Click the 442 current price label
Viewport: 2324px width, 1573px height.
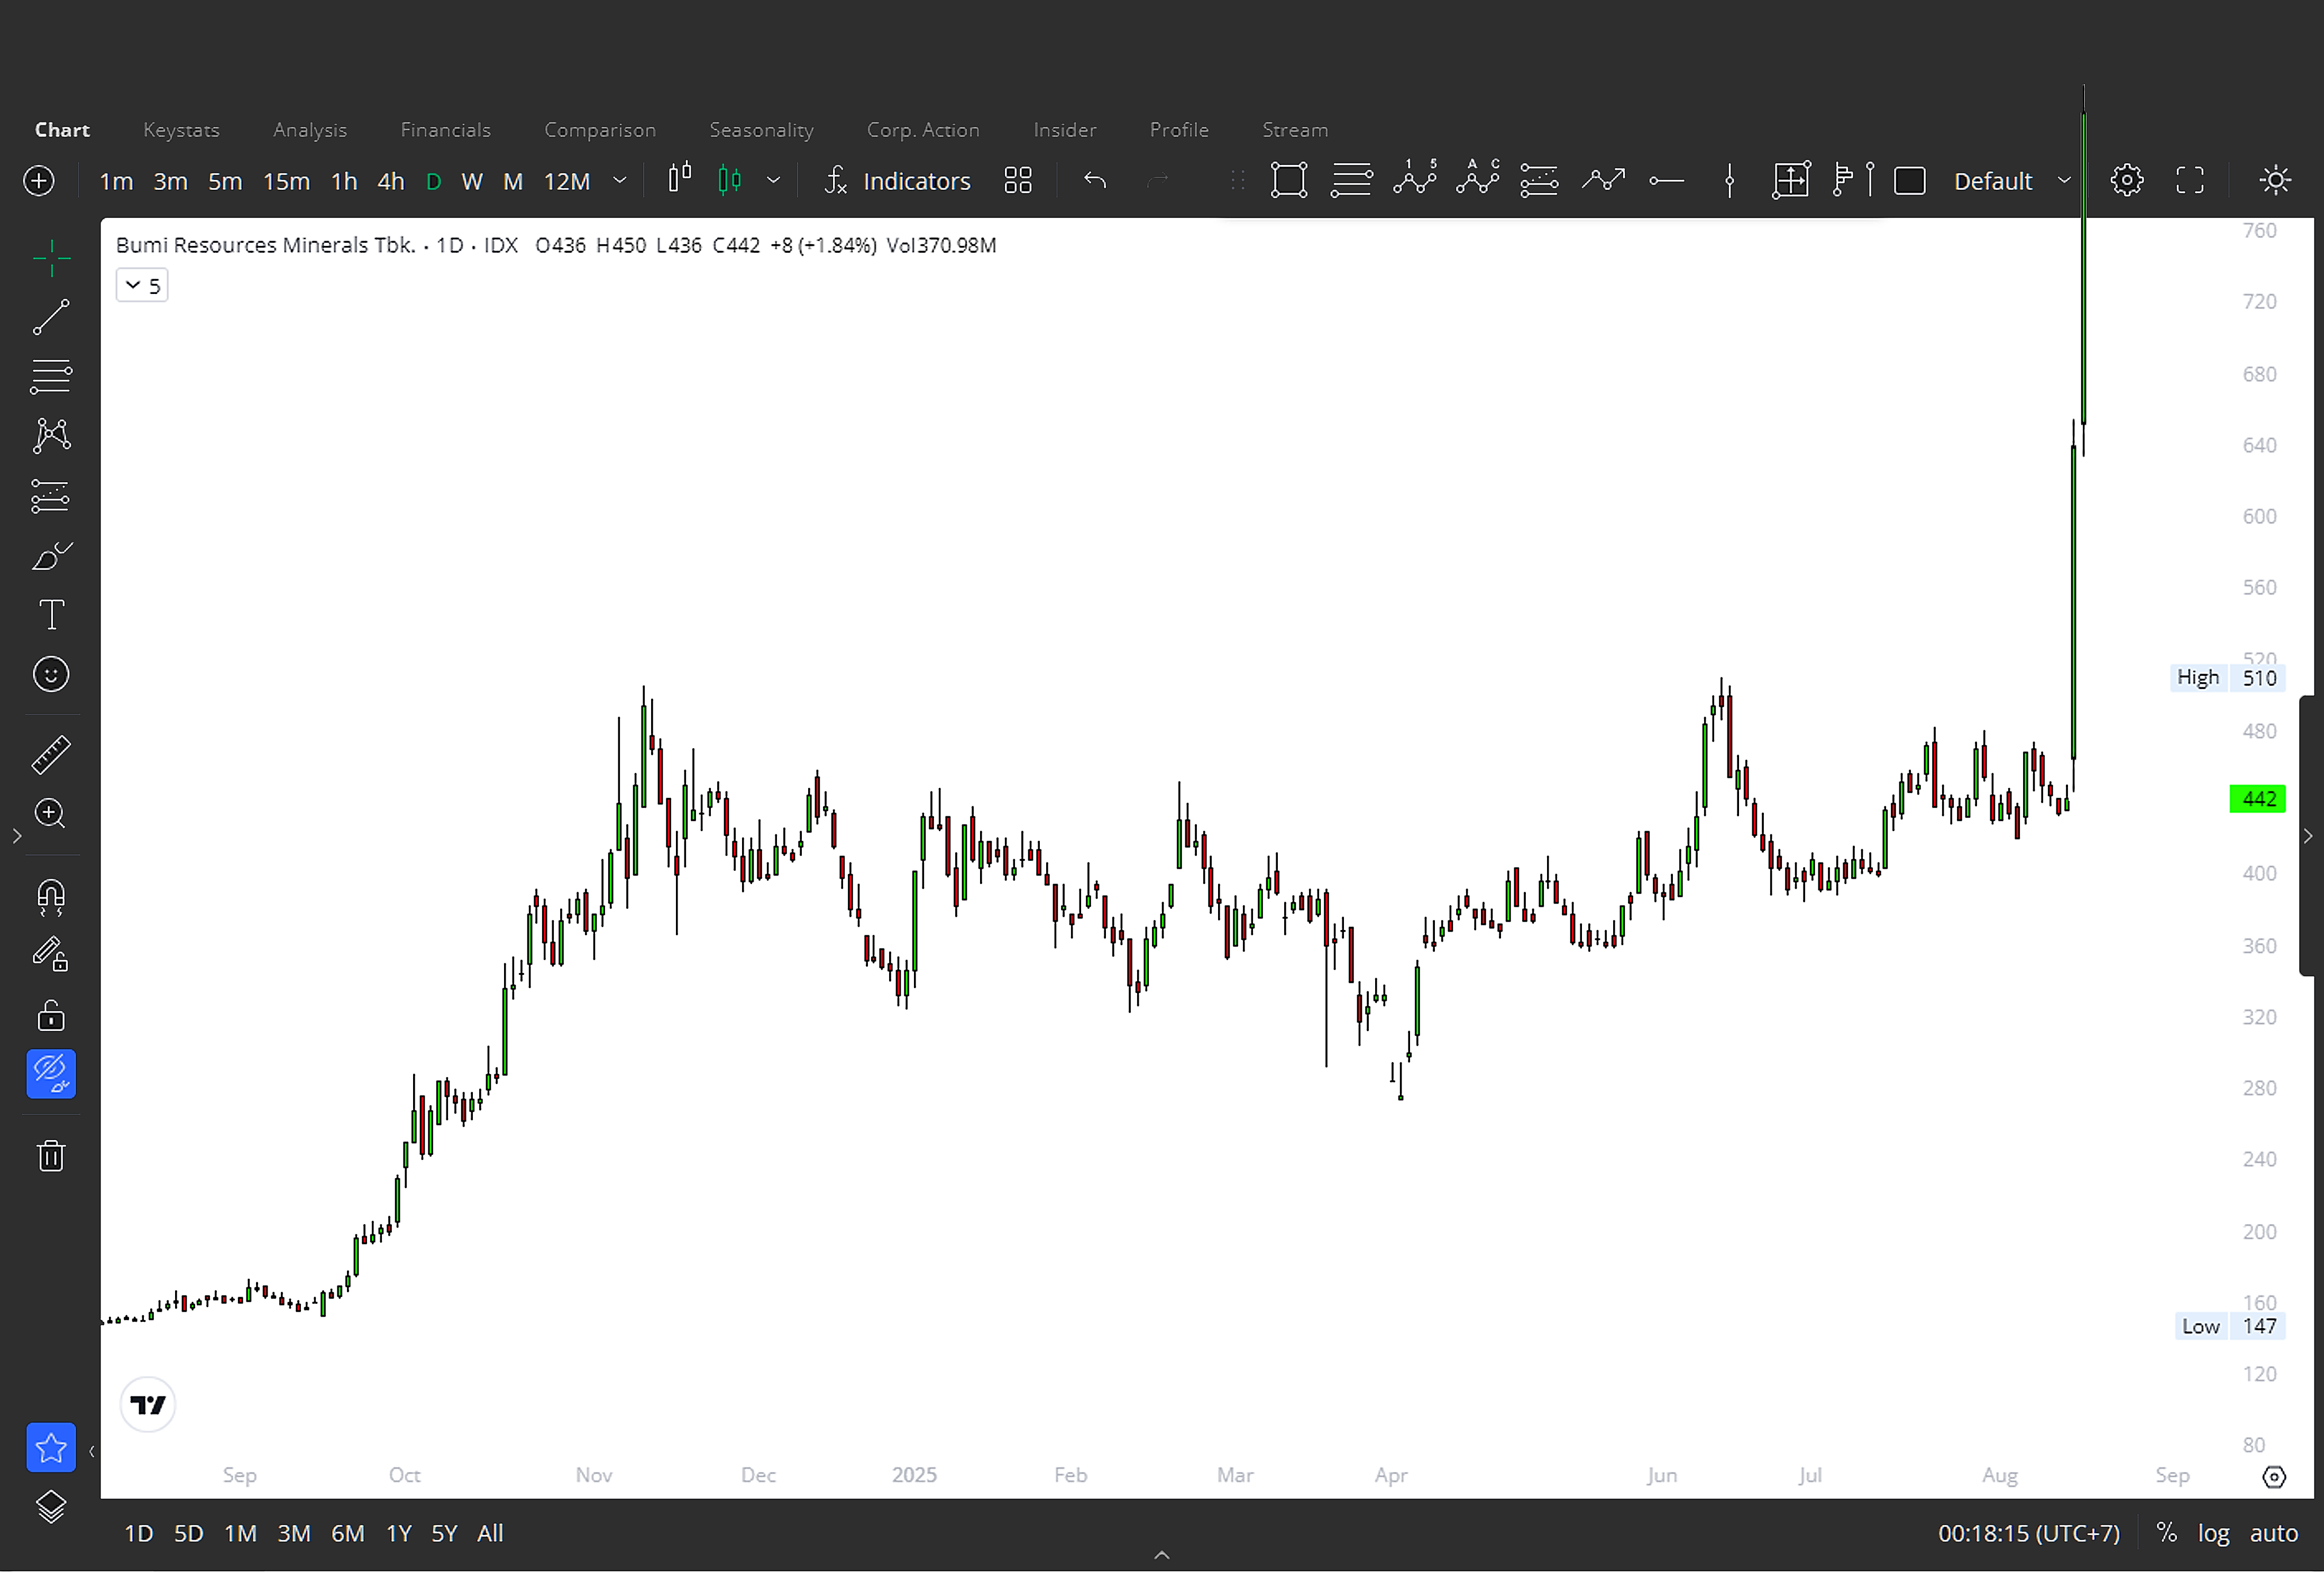2258,800
